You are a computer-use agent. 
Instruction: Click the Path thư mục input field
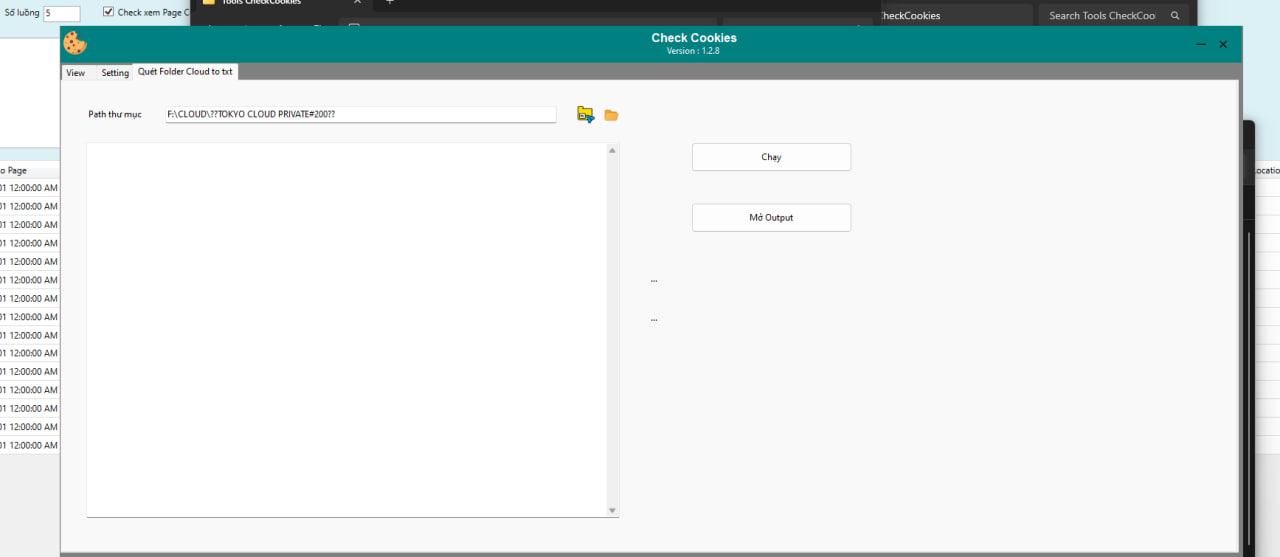coord(360,115)
